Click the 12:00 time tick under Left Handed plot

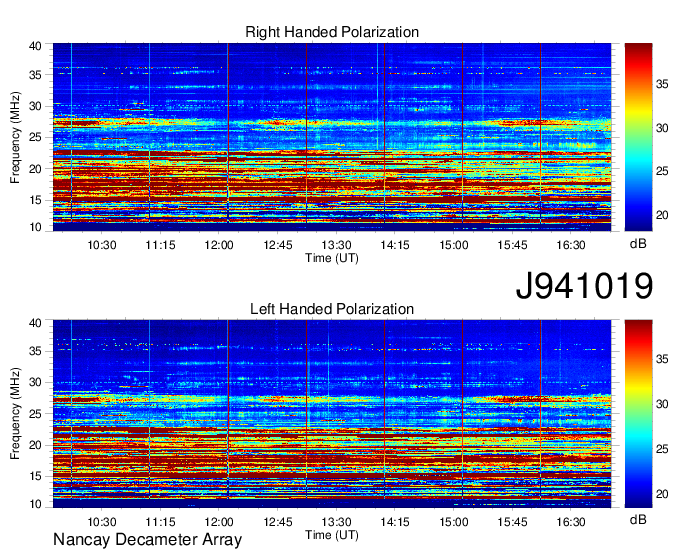219,522
